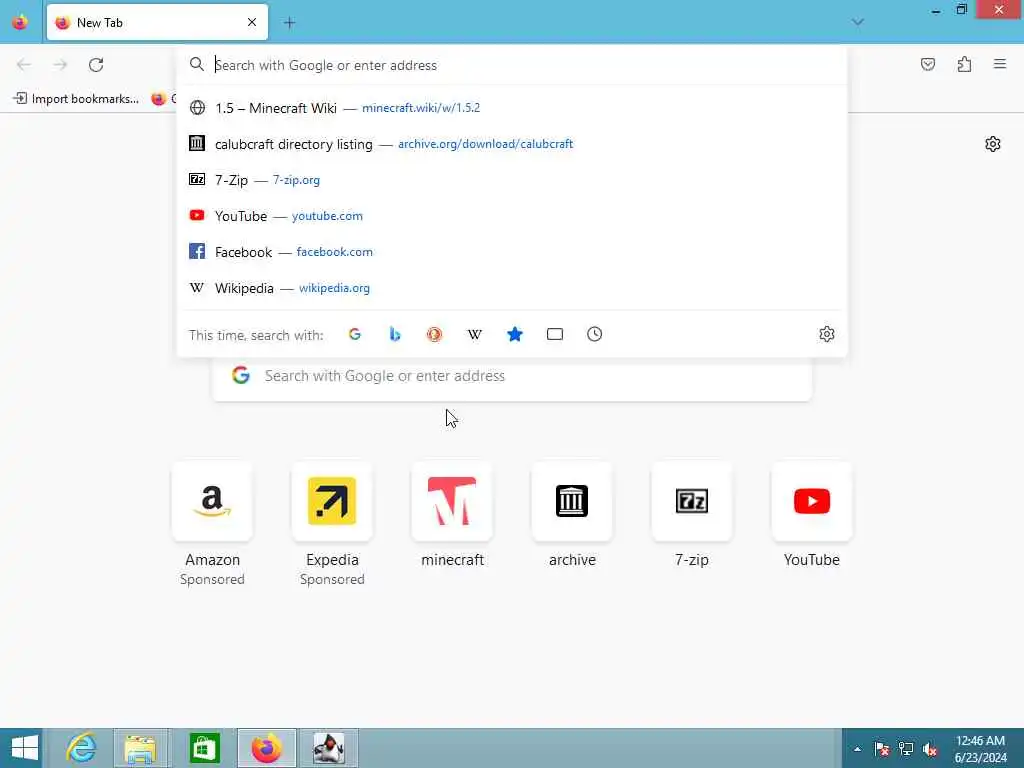Search this time with Google icon
Image resolution: width=1024 pixels, height=768 pixels.
pos(355,334)
